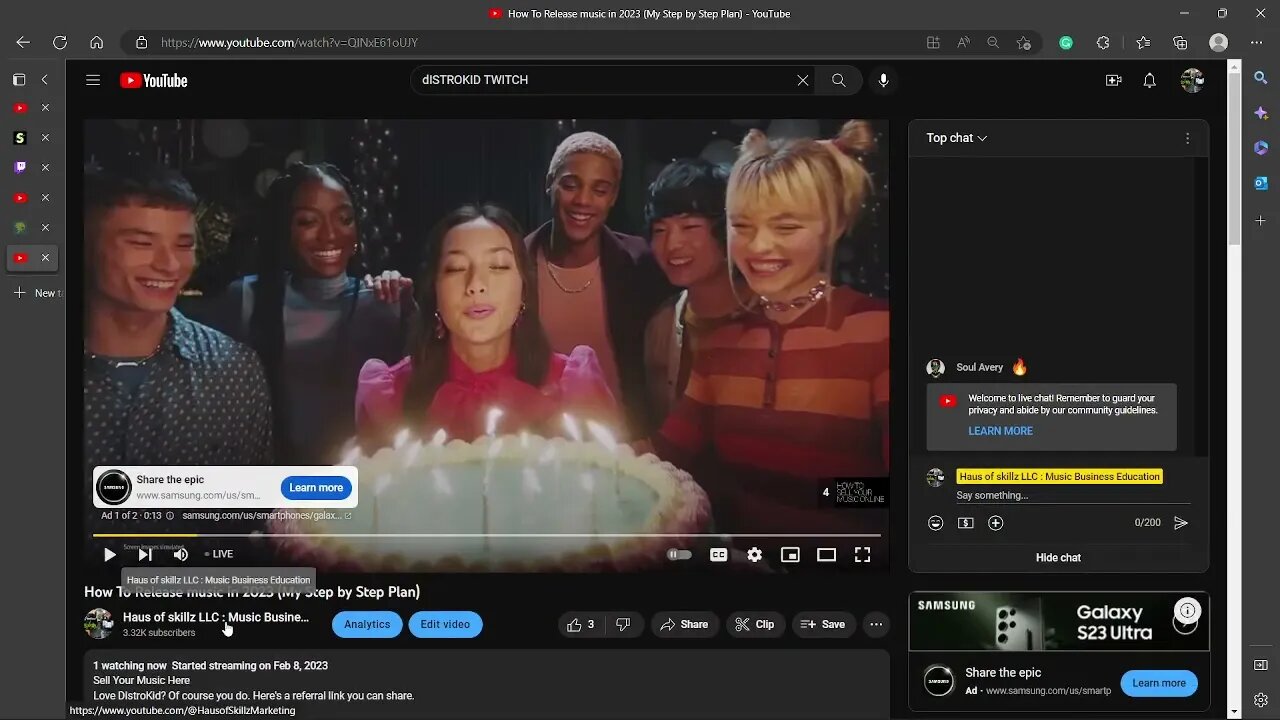Hide the live chat panel
This screenshot has height=720, width=1280.
(x=1058, y=557)
